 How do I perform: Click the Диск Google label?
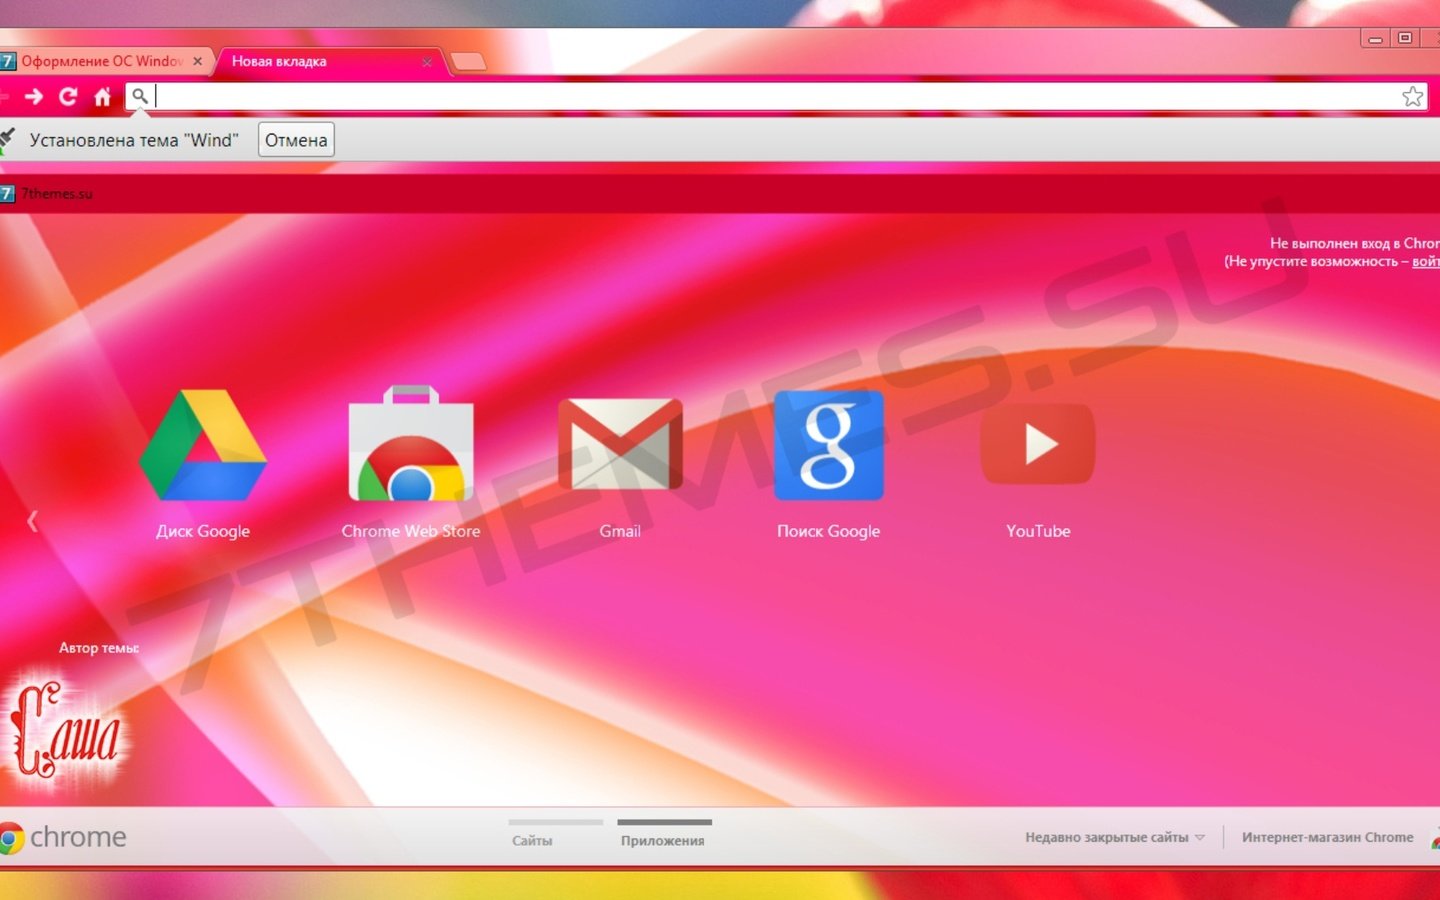coord(203,531)
